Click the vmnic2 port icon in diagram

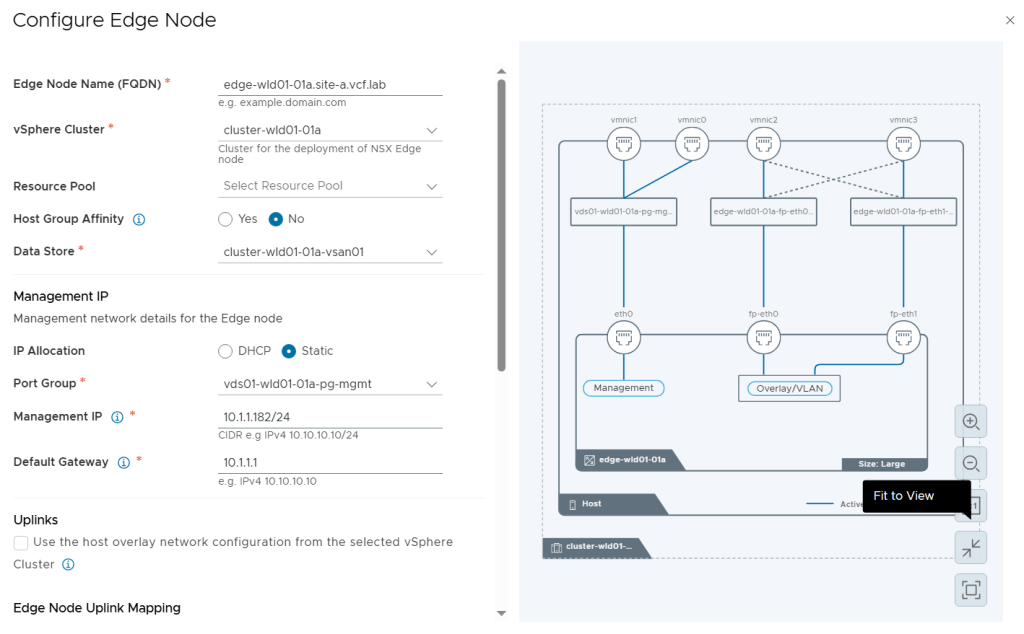coord(764,146)
